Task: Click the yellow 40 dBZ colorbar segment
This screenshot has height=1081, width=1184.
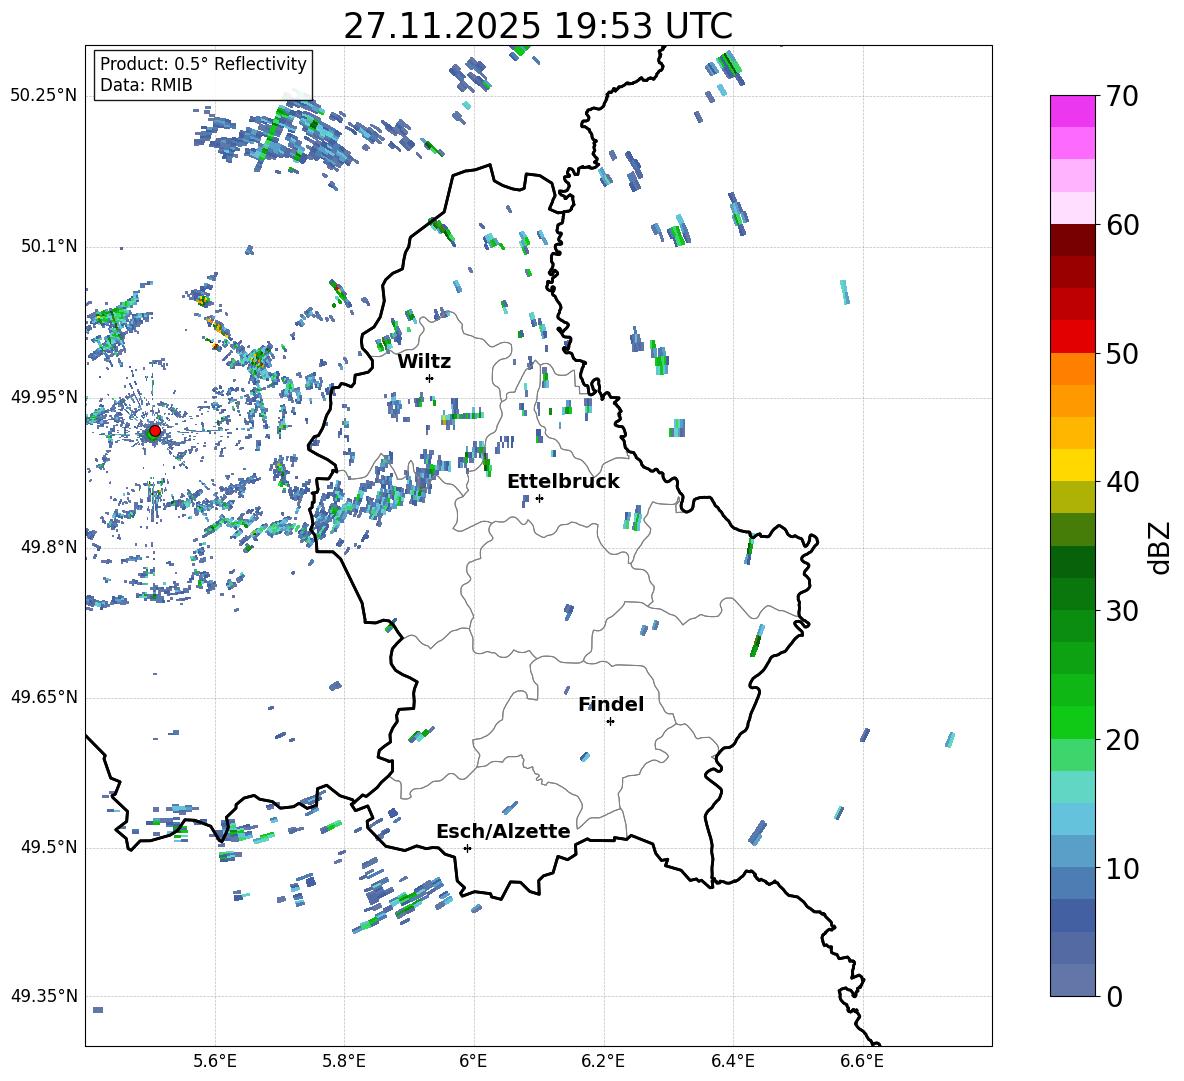Action: pyautogui.click(x=1072, y=465)
